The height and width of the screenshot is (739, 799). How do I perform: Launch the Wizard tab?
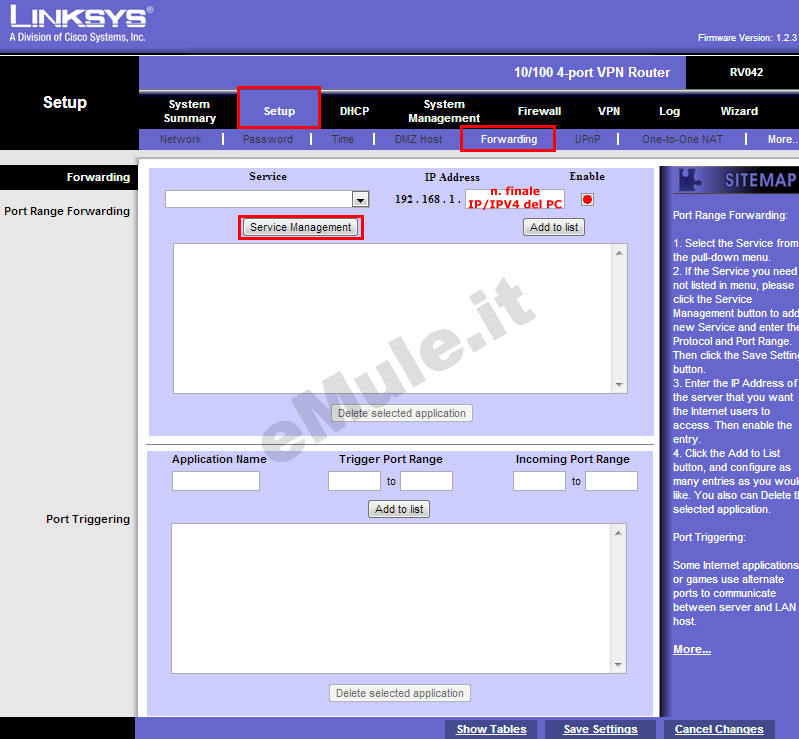click(x=739, y=111)
